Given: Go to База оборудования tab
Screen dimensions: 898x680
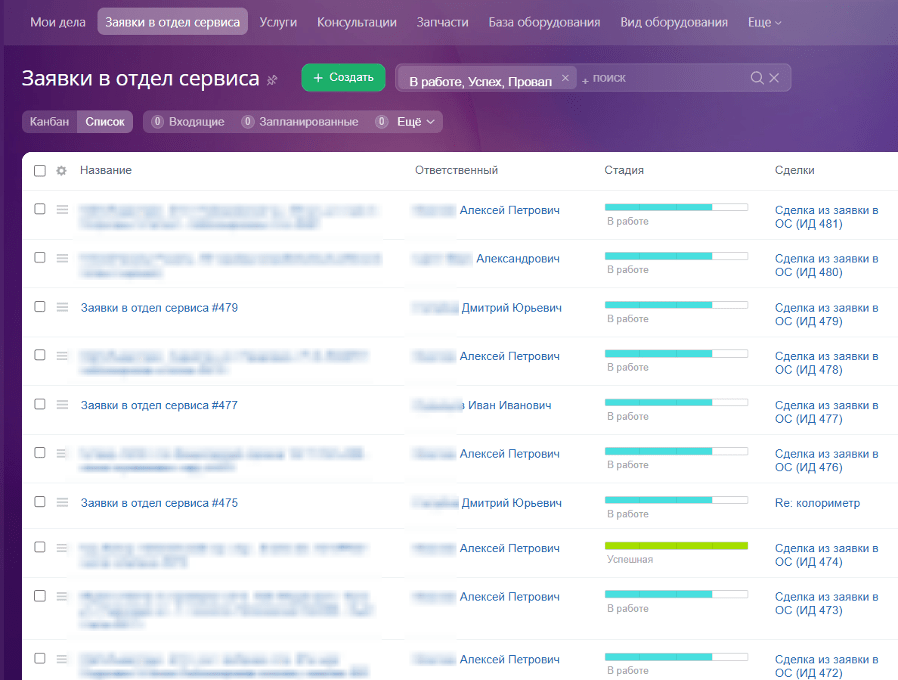Looking at the screenshot, I should [x=544, y=22].
